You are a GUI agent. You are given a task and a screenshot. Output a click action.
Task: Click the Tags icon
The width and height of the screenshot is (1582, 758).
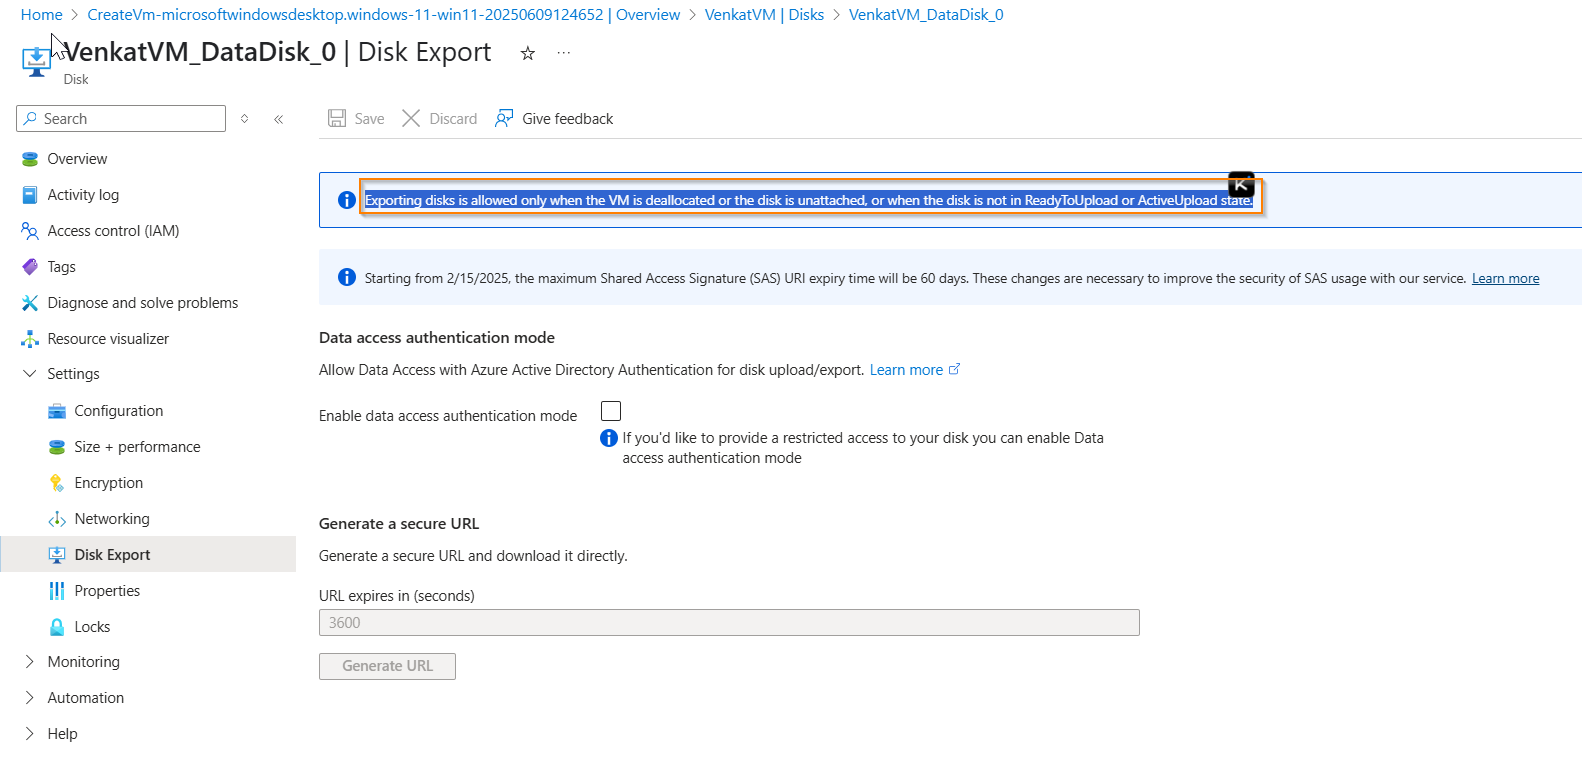[x=30, y=267]
